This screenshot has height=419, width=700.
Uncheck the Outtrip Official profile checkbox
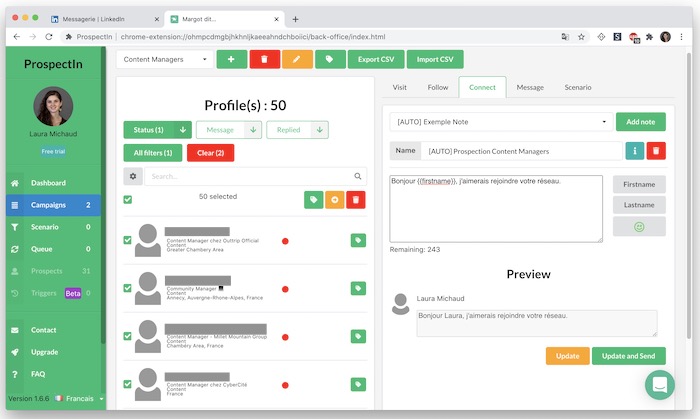coord(128,240)
